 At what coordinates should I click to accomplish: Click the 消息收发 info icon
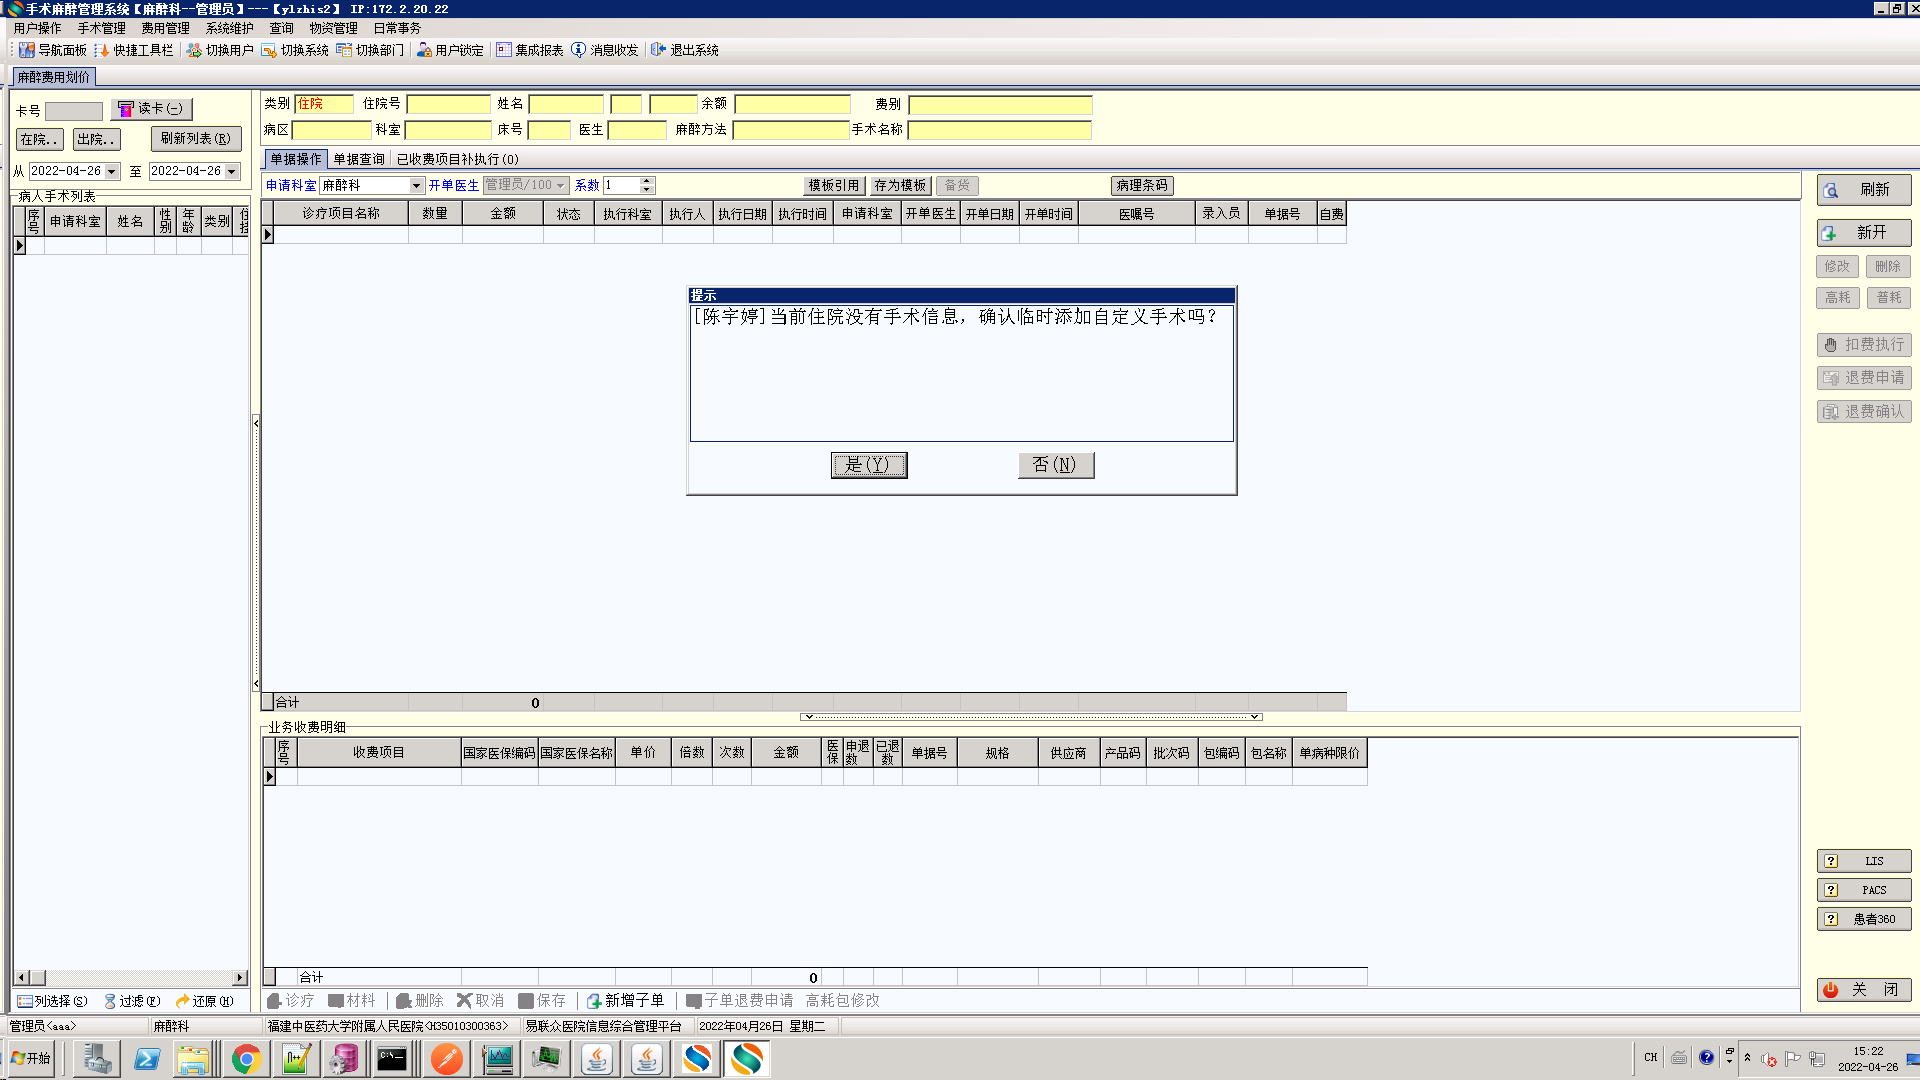coord(579,50)
